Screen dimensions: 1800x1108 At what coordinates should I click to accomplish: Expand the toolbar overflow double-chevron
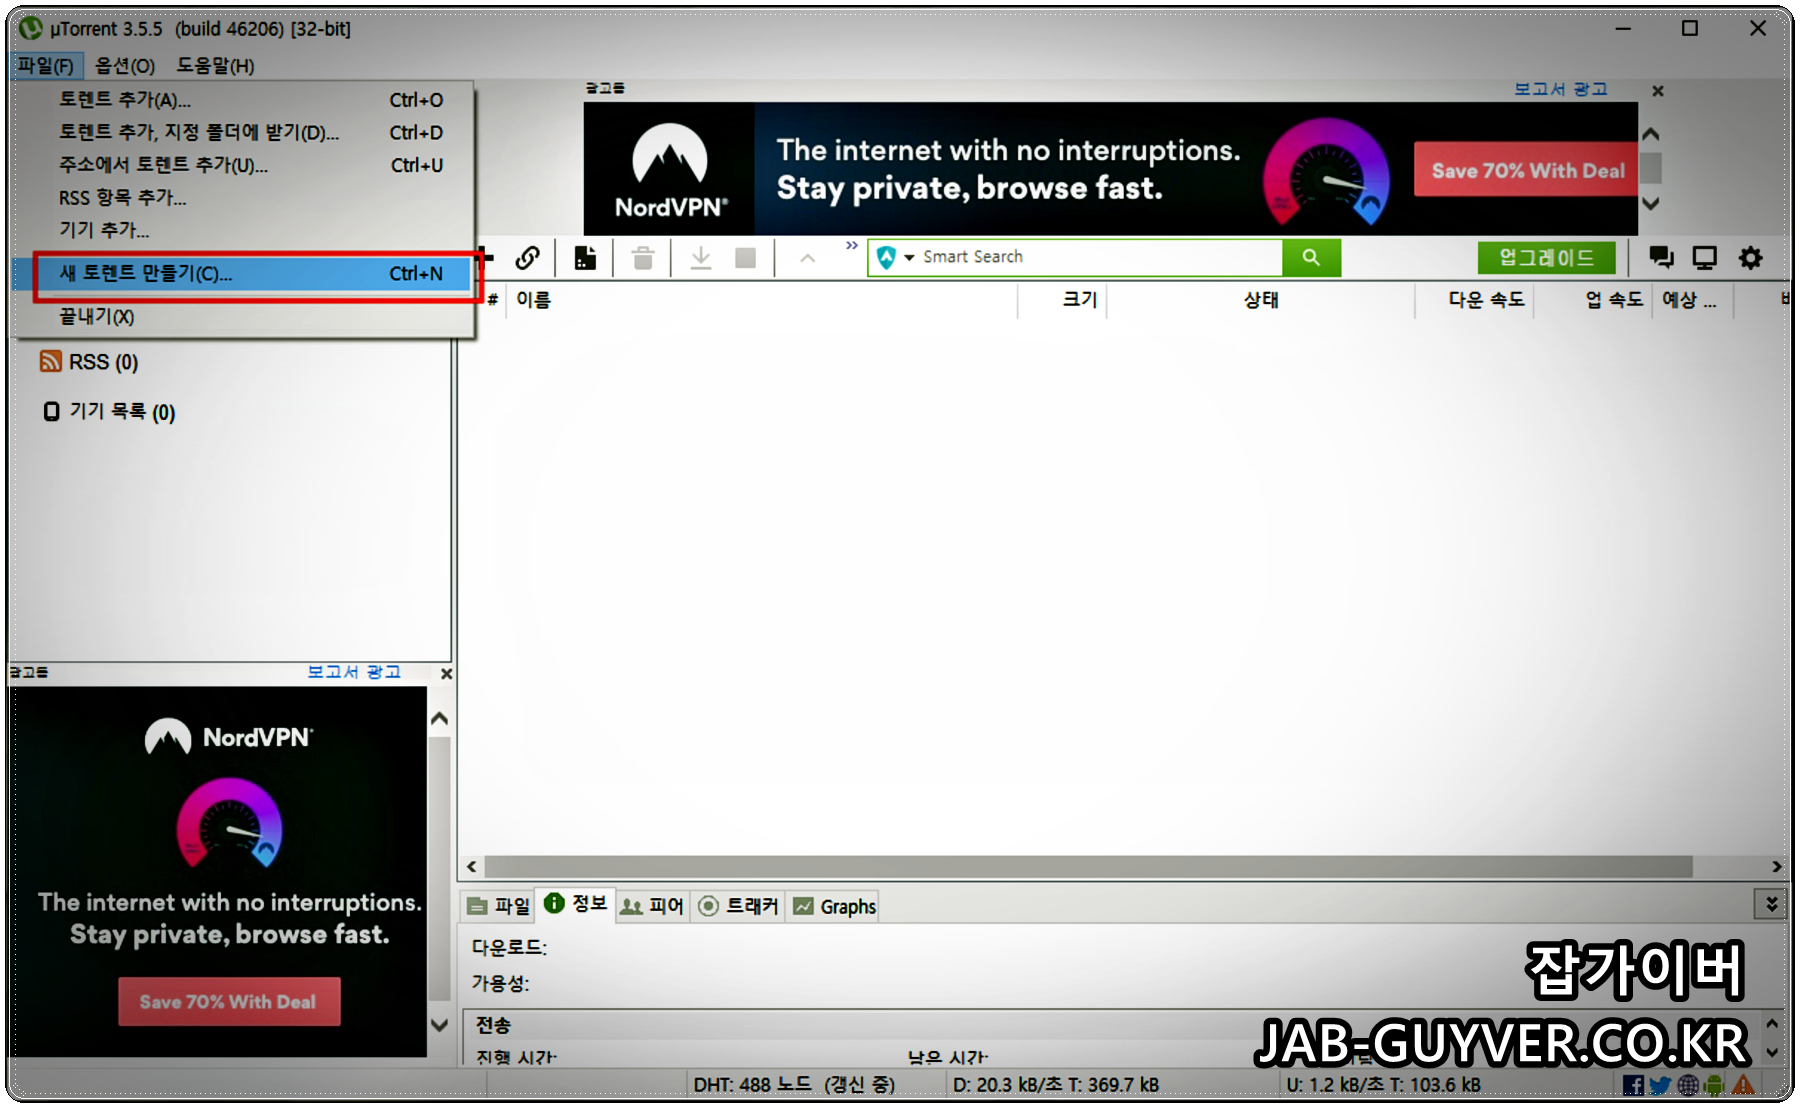click(851, 246)
